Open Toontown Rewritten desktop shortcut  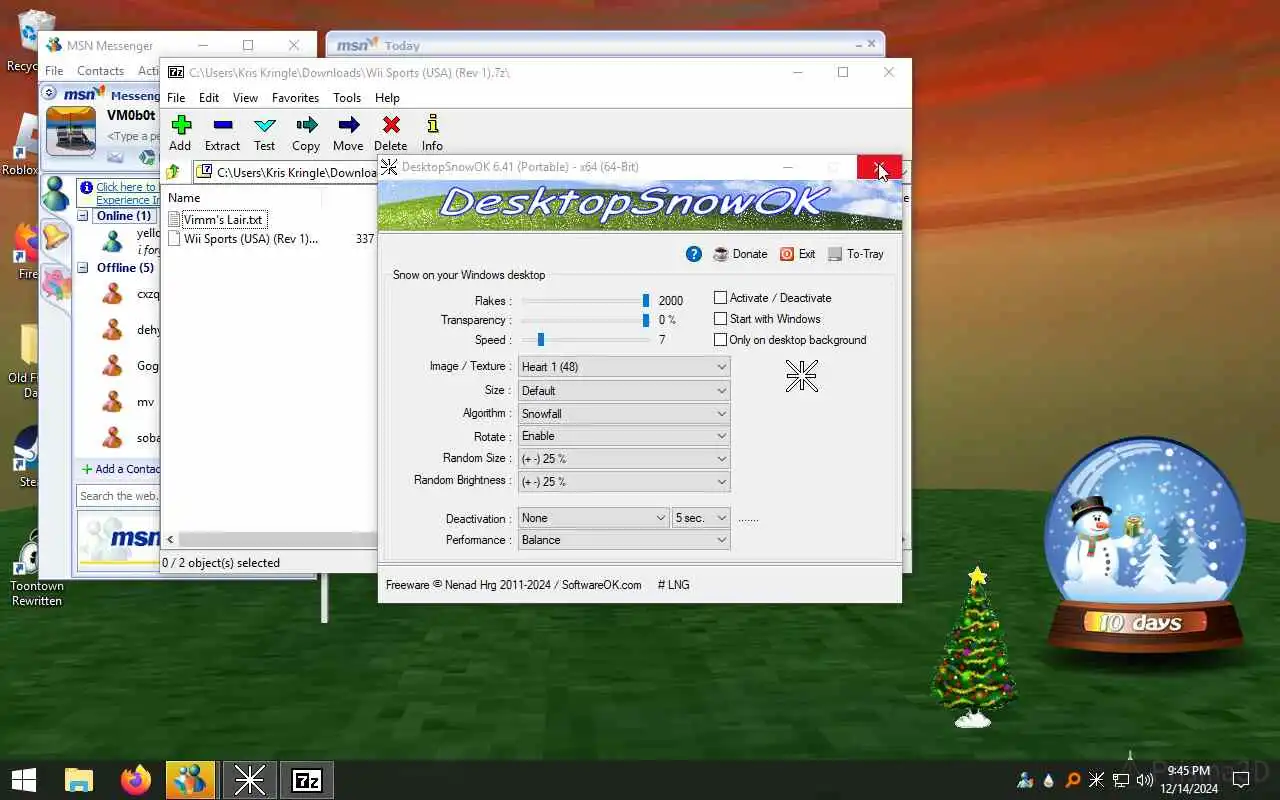(37, 570)
